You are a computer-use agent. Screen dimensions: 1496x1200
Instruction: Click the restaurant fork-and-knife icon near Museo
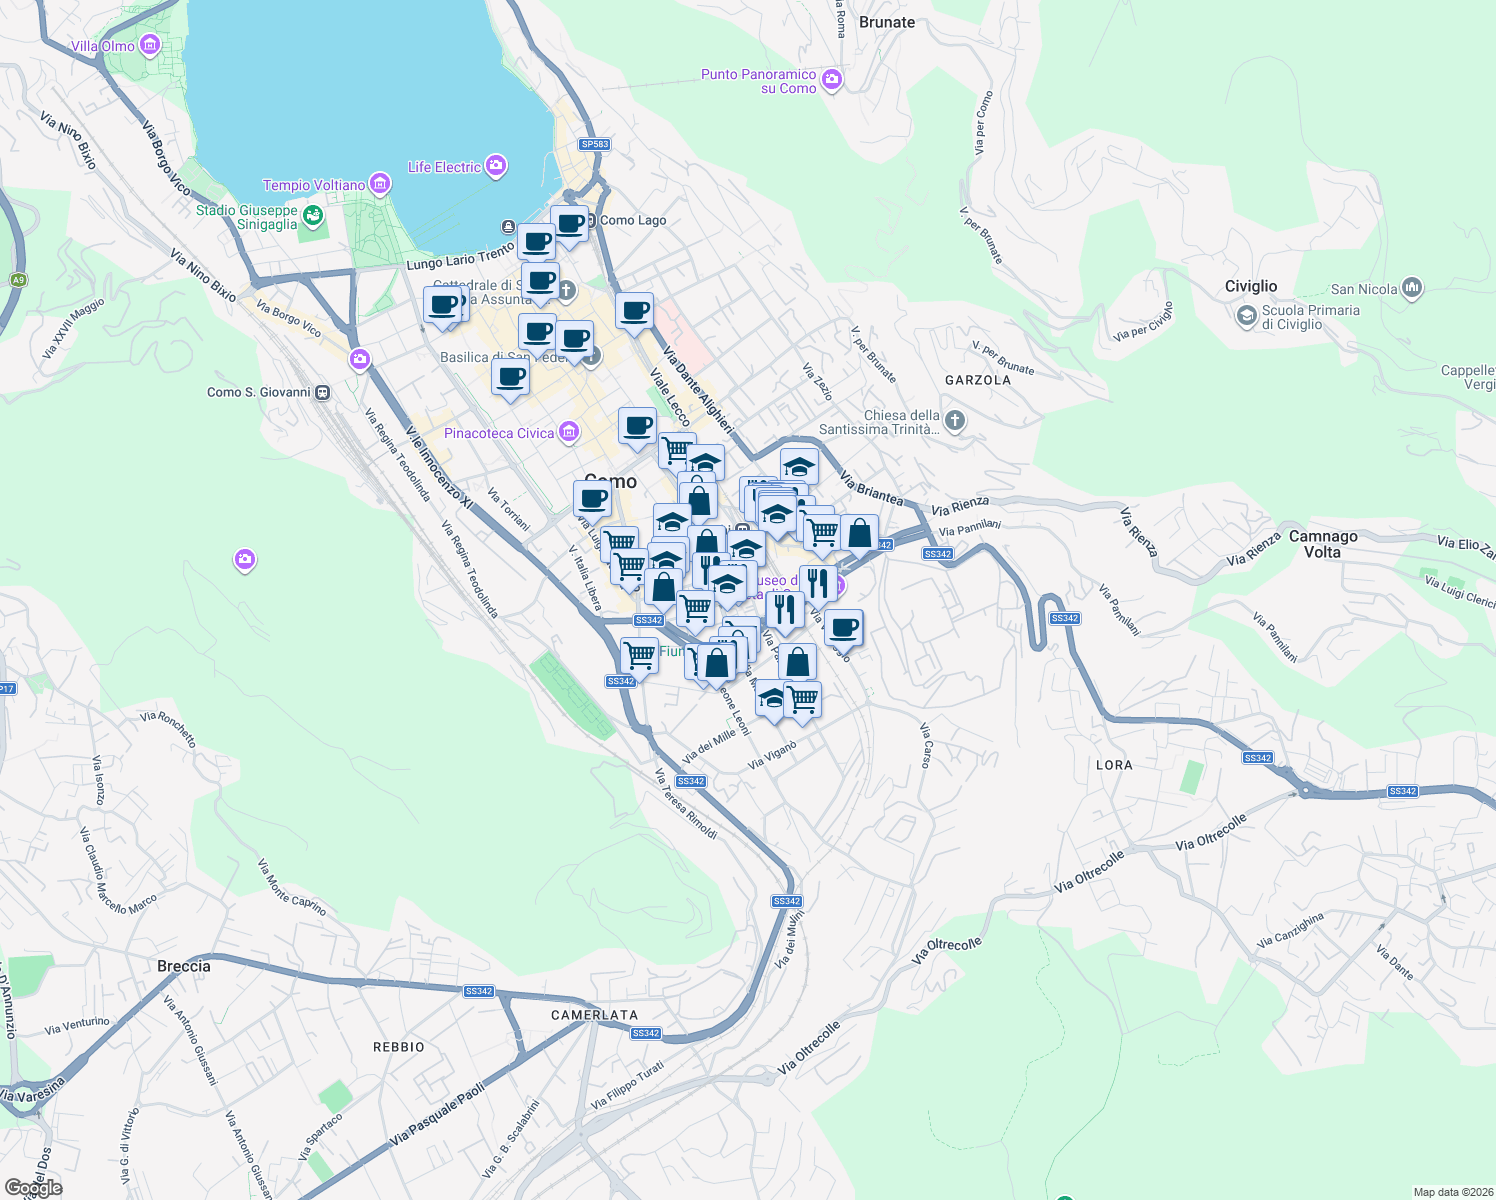[818, 583]
